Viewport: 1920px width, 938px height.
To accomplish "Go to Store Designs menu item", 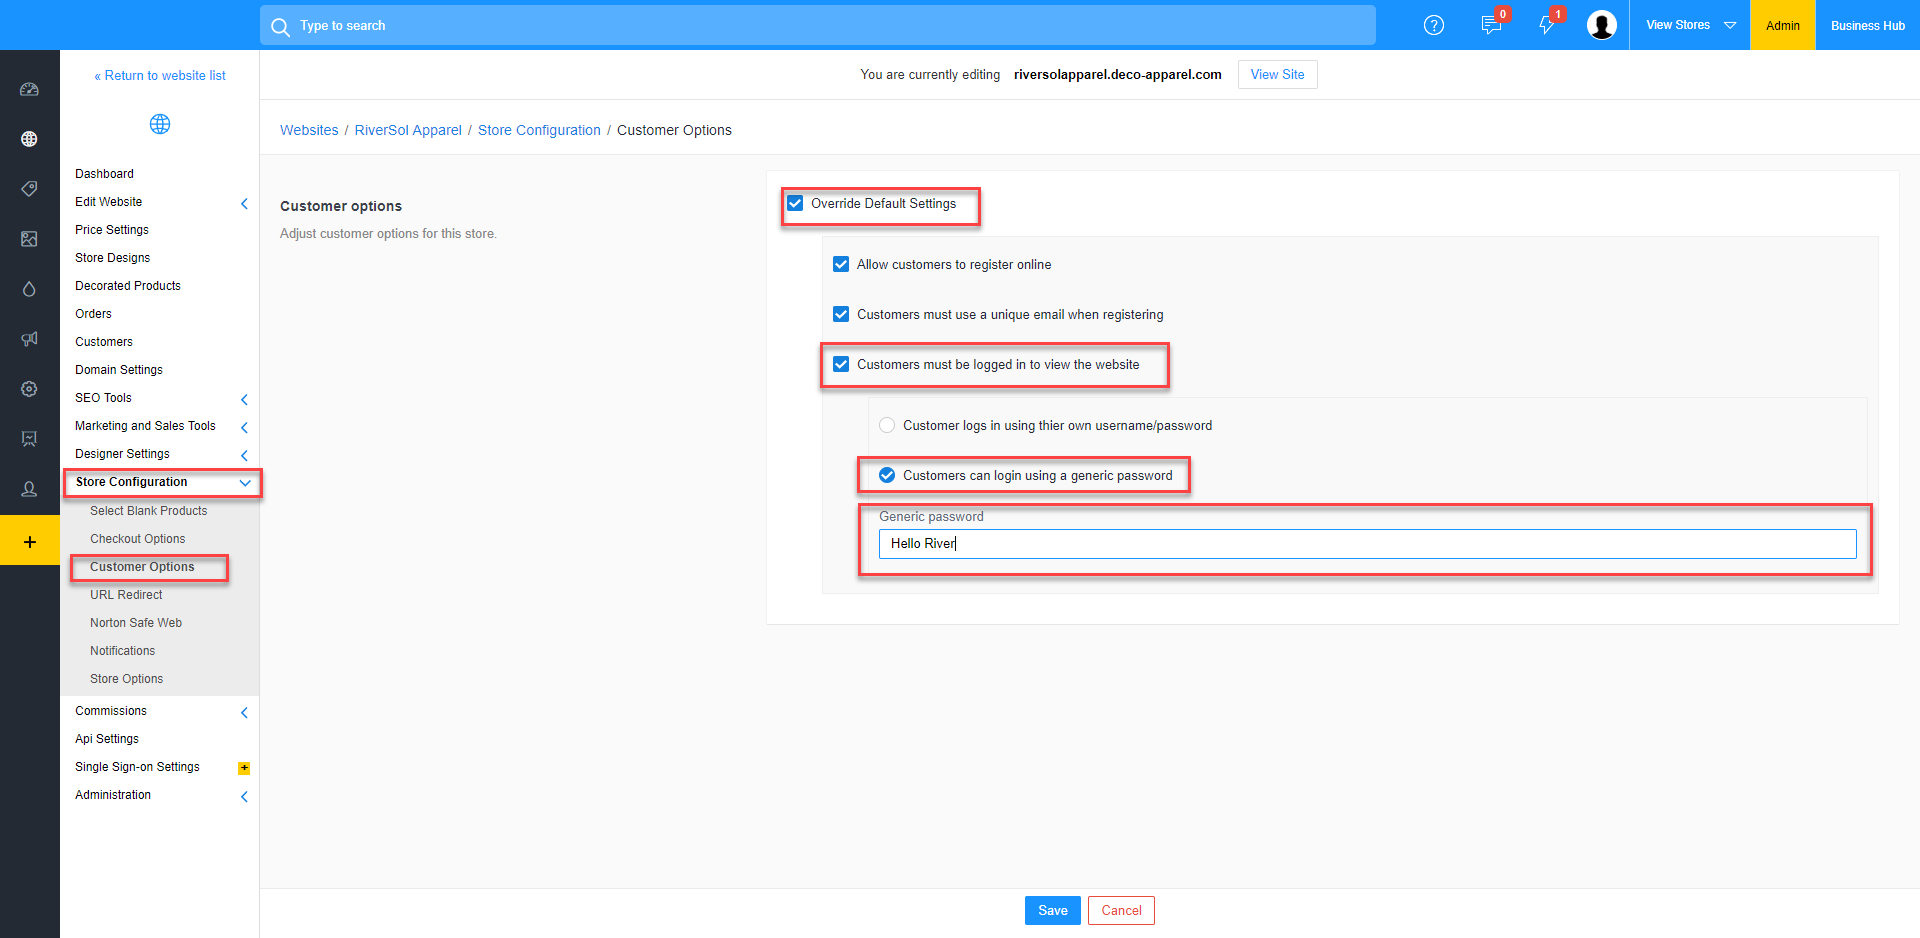I will coord(112,258).
